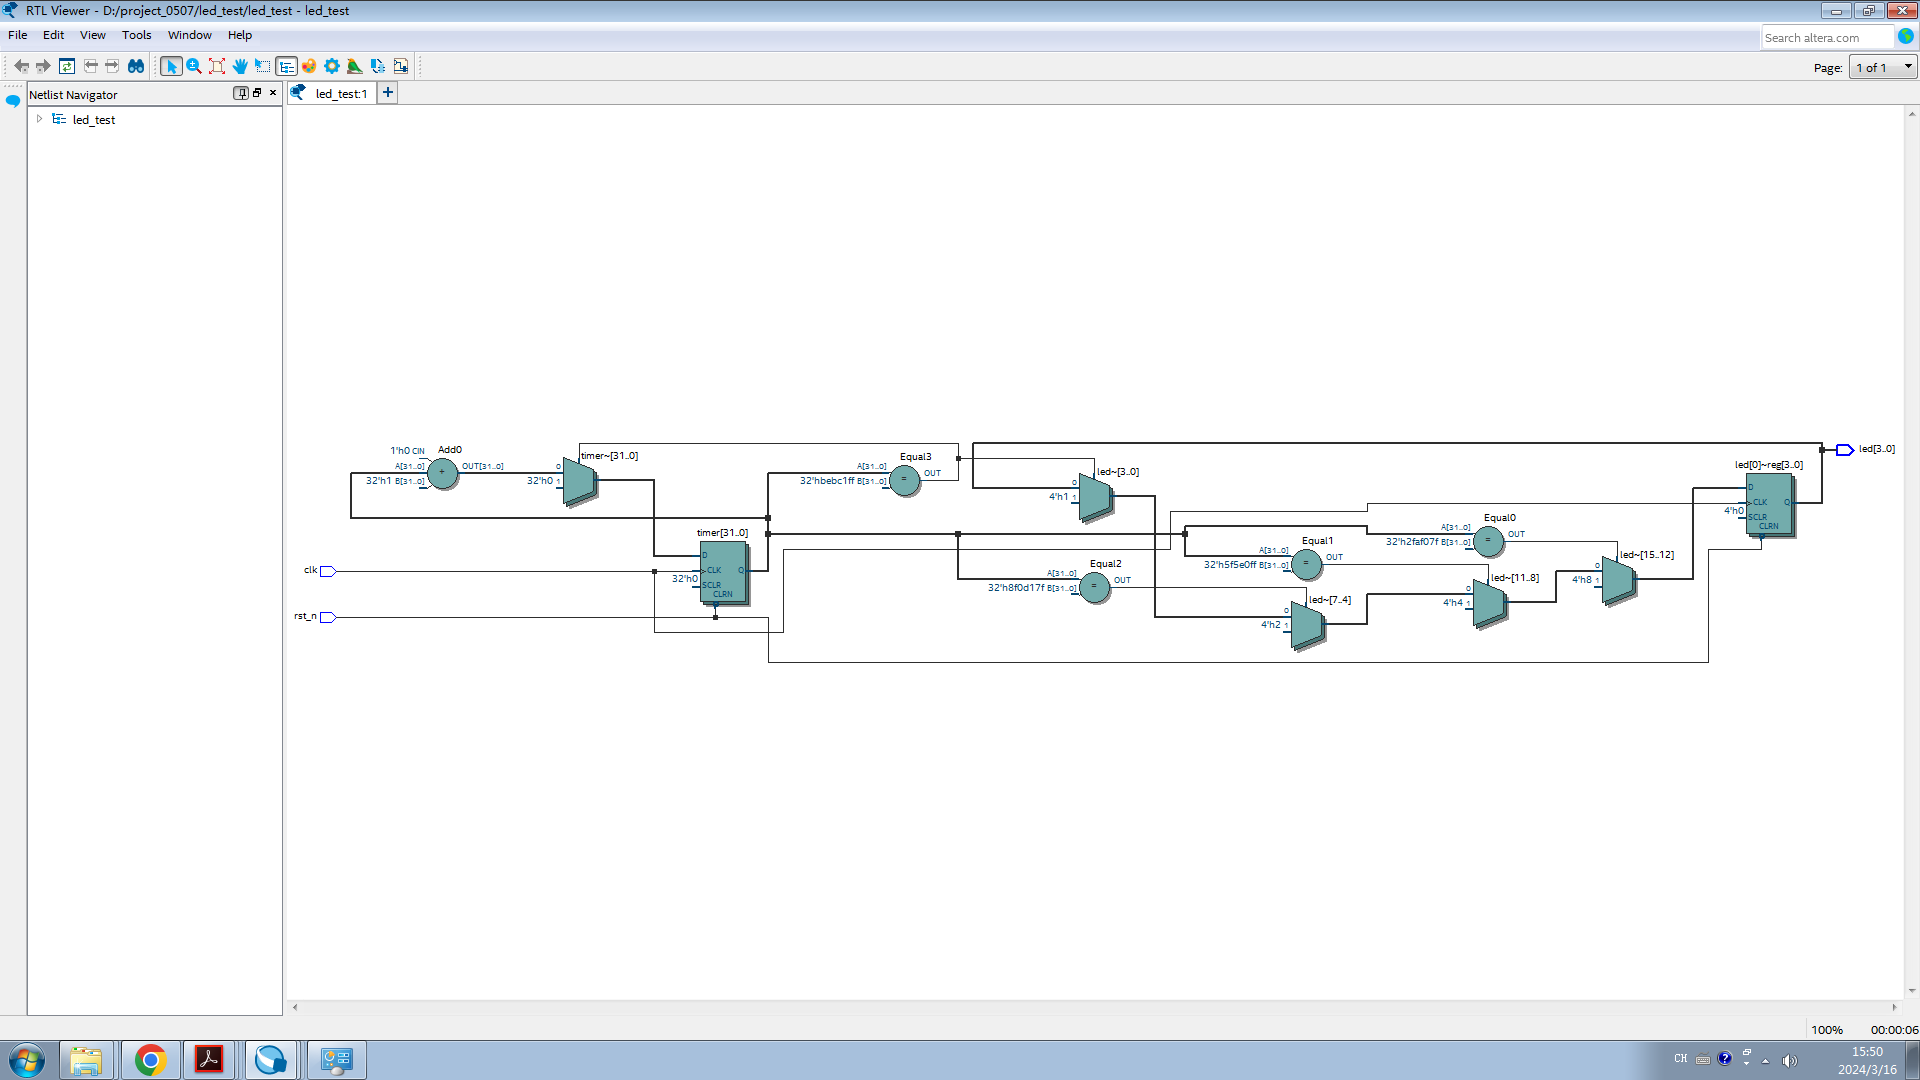Select the led[0]~reg[3..0] register block
1920x1080 pixels.
click(1770, 505)
